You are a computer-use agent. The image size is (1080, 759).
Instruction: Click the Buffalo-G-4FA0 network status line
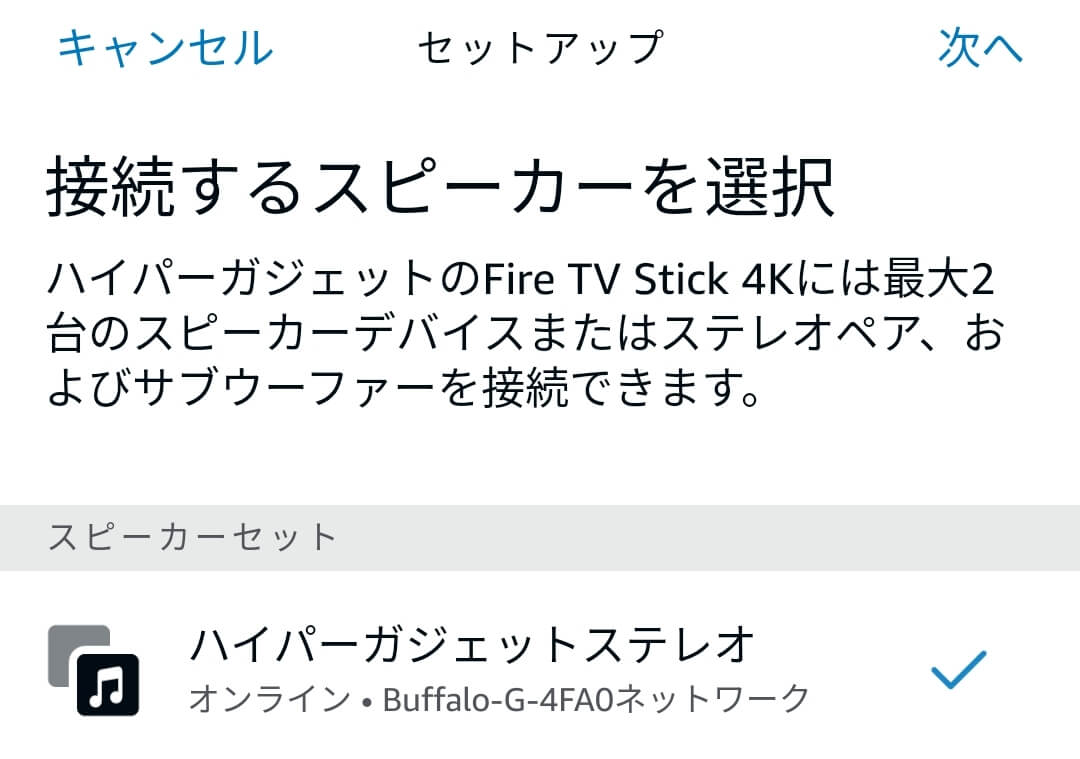[499, 699]
